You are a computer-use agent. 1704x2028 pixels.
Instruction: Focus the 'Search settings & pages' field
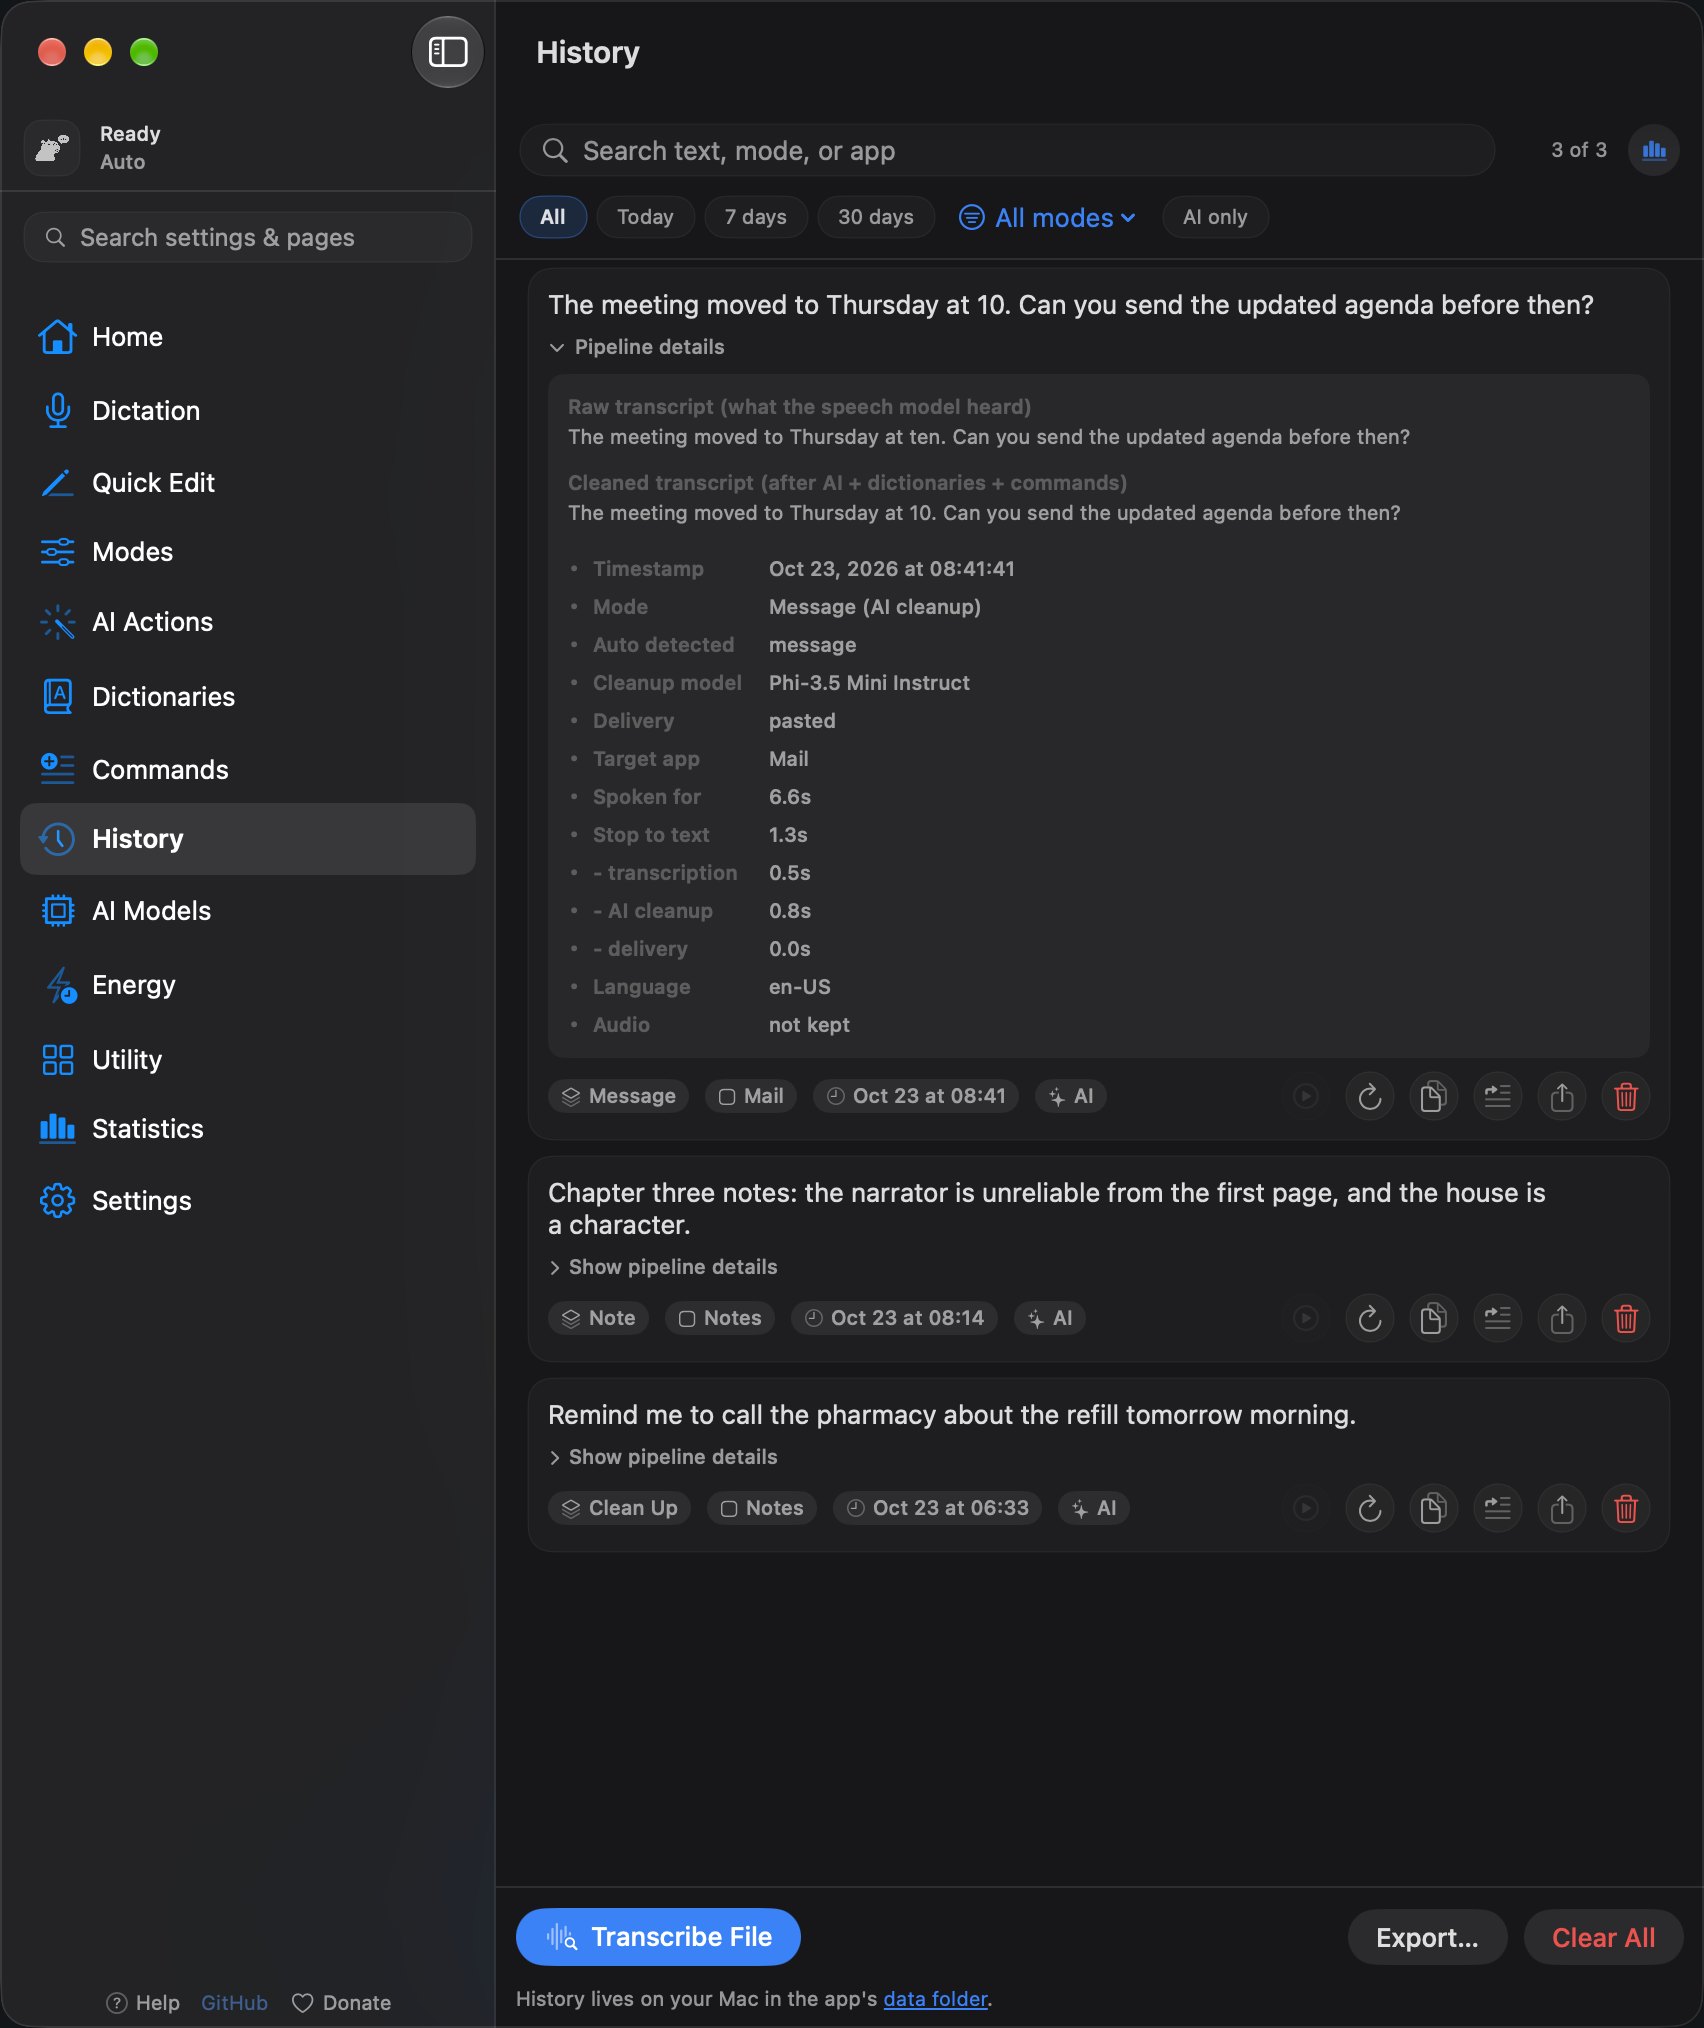(248, 237)
